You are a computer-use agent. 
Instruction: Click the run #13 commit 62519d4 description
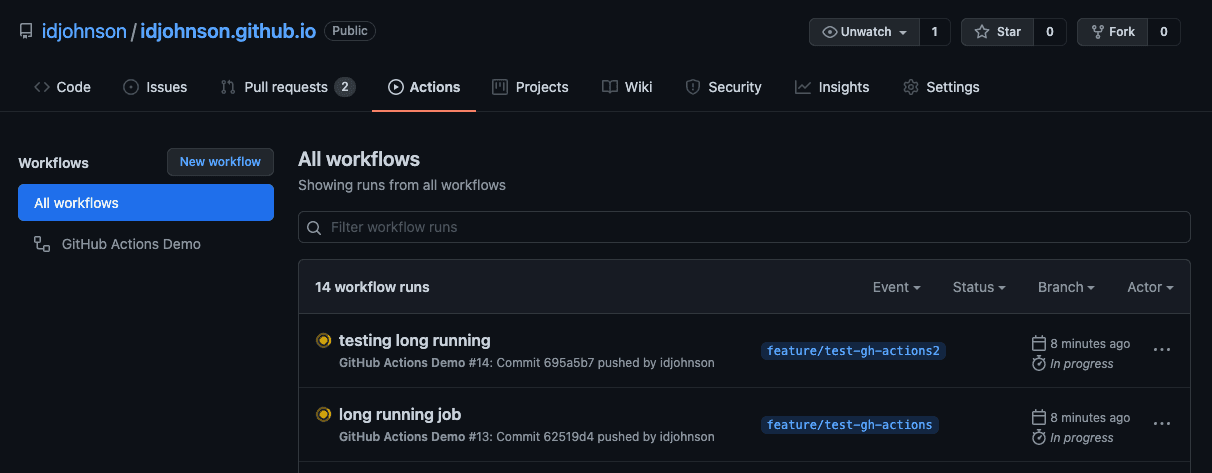pyautogui.click(x=527, y=437)
